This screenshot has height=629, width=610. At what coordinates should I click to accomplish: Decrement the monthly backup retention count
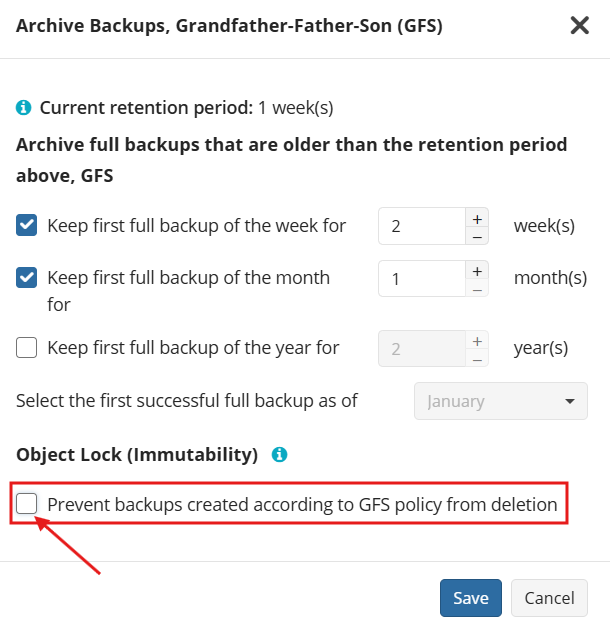click(477, 288)
